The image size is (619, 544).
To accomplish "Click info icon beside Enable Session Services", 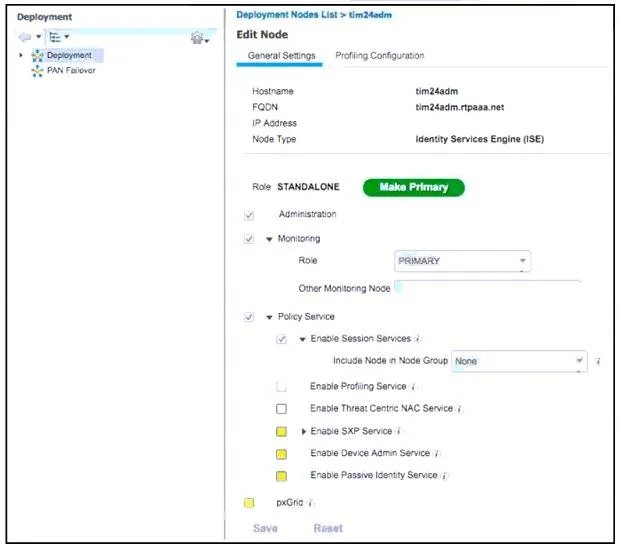I will point(418,339).
